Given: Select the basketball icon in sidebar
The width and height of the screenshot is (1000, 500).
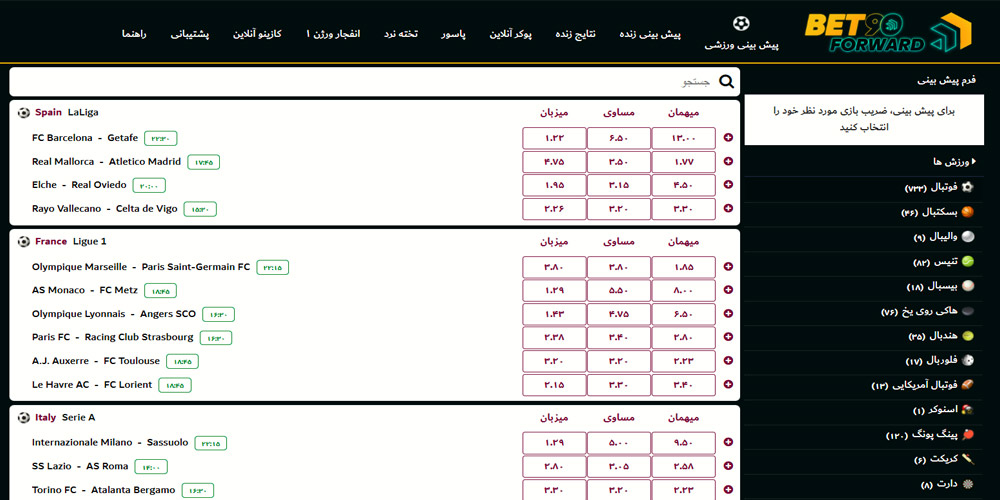Looking at the screenshot, I should coord(967,212).
